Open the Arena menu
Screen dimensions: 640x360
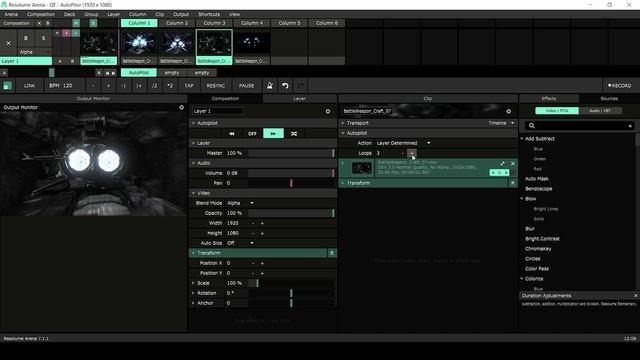click(x=11, y=14)
